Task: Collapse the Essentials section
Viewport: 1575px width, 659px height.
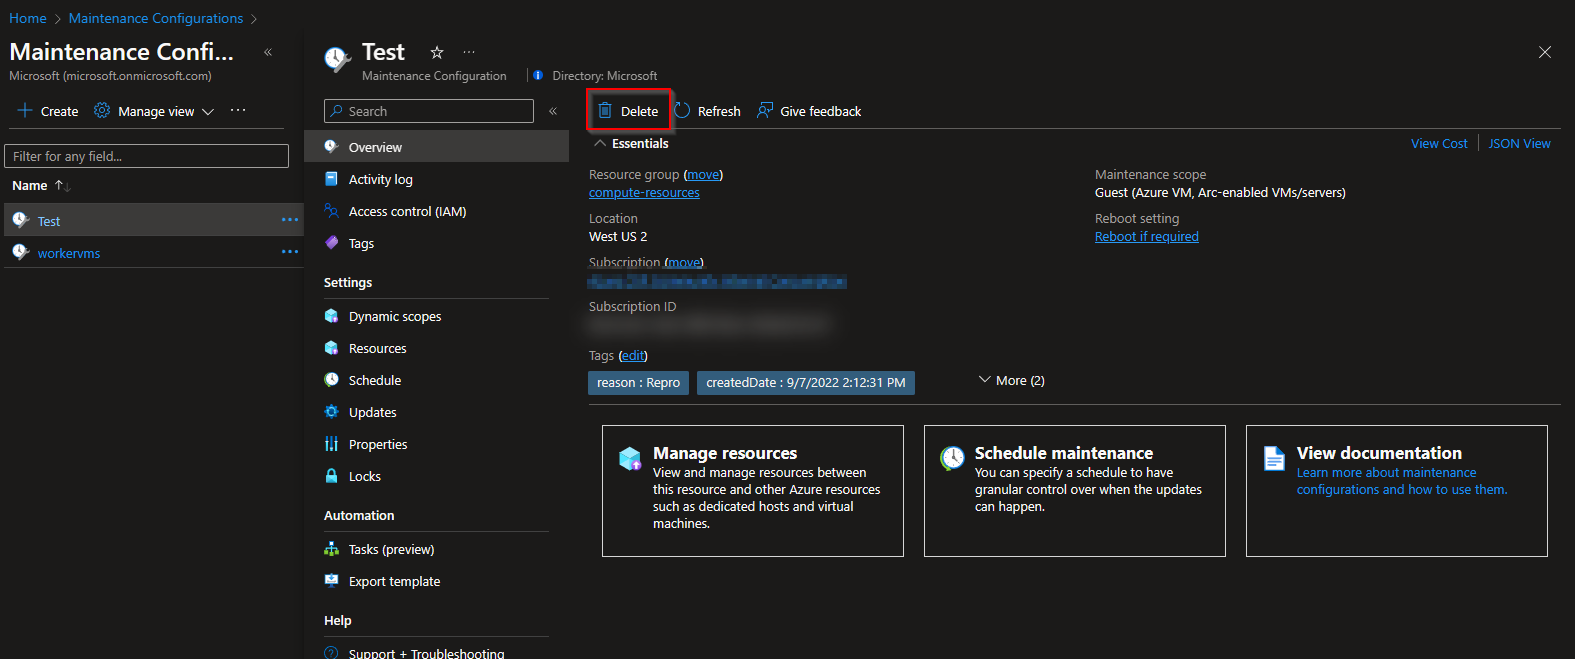Action: [600, 143]
